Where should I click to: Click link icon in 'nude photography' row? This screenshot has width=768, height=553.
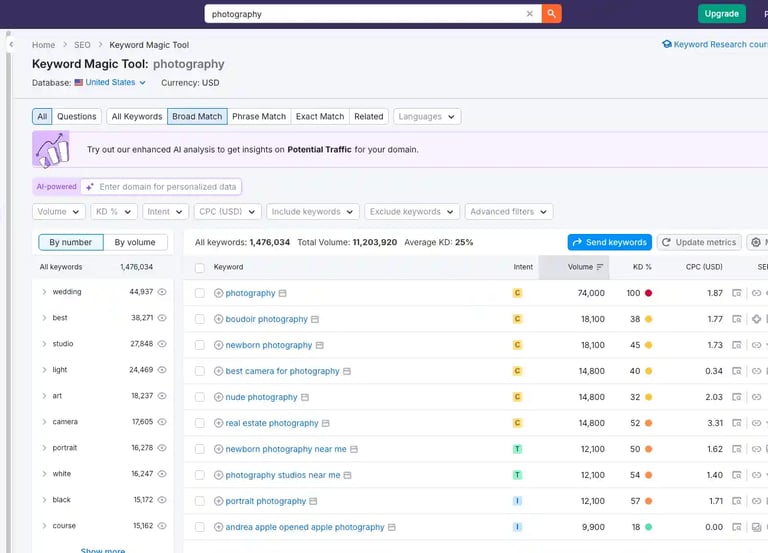point(756,397)
